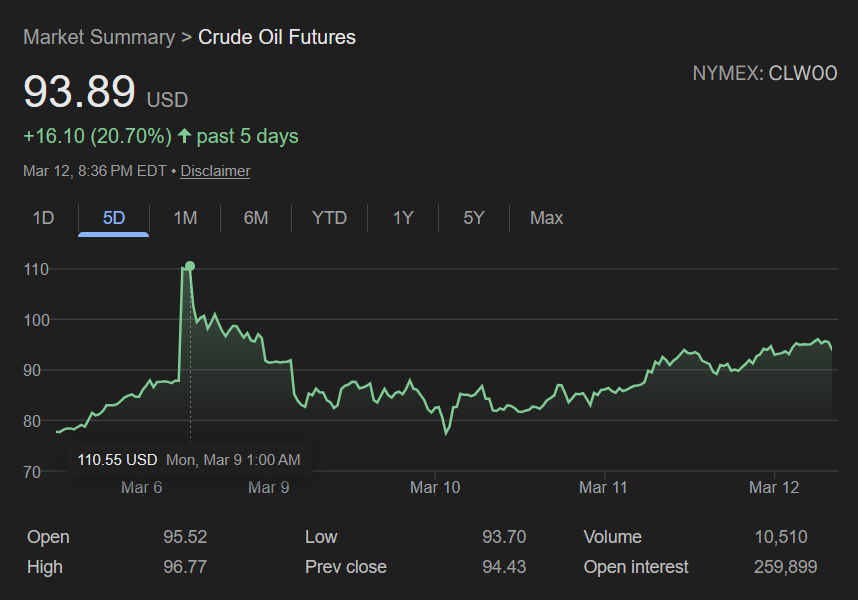Click the +16.10 (20.70%) change text
858x600 pixels.
[x=97, y=136]
